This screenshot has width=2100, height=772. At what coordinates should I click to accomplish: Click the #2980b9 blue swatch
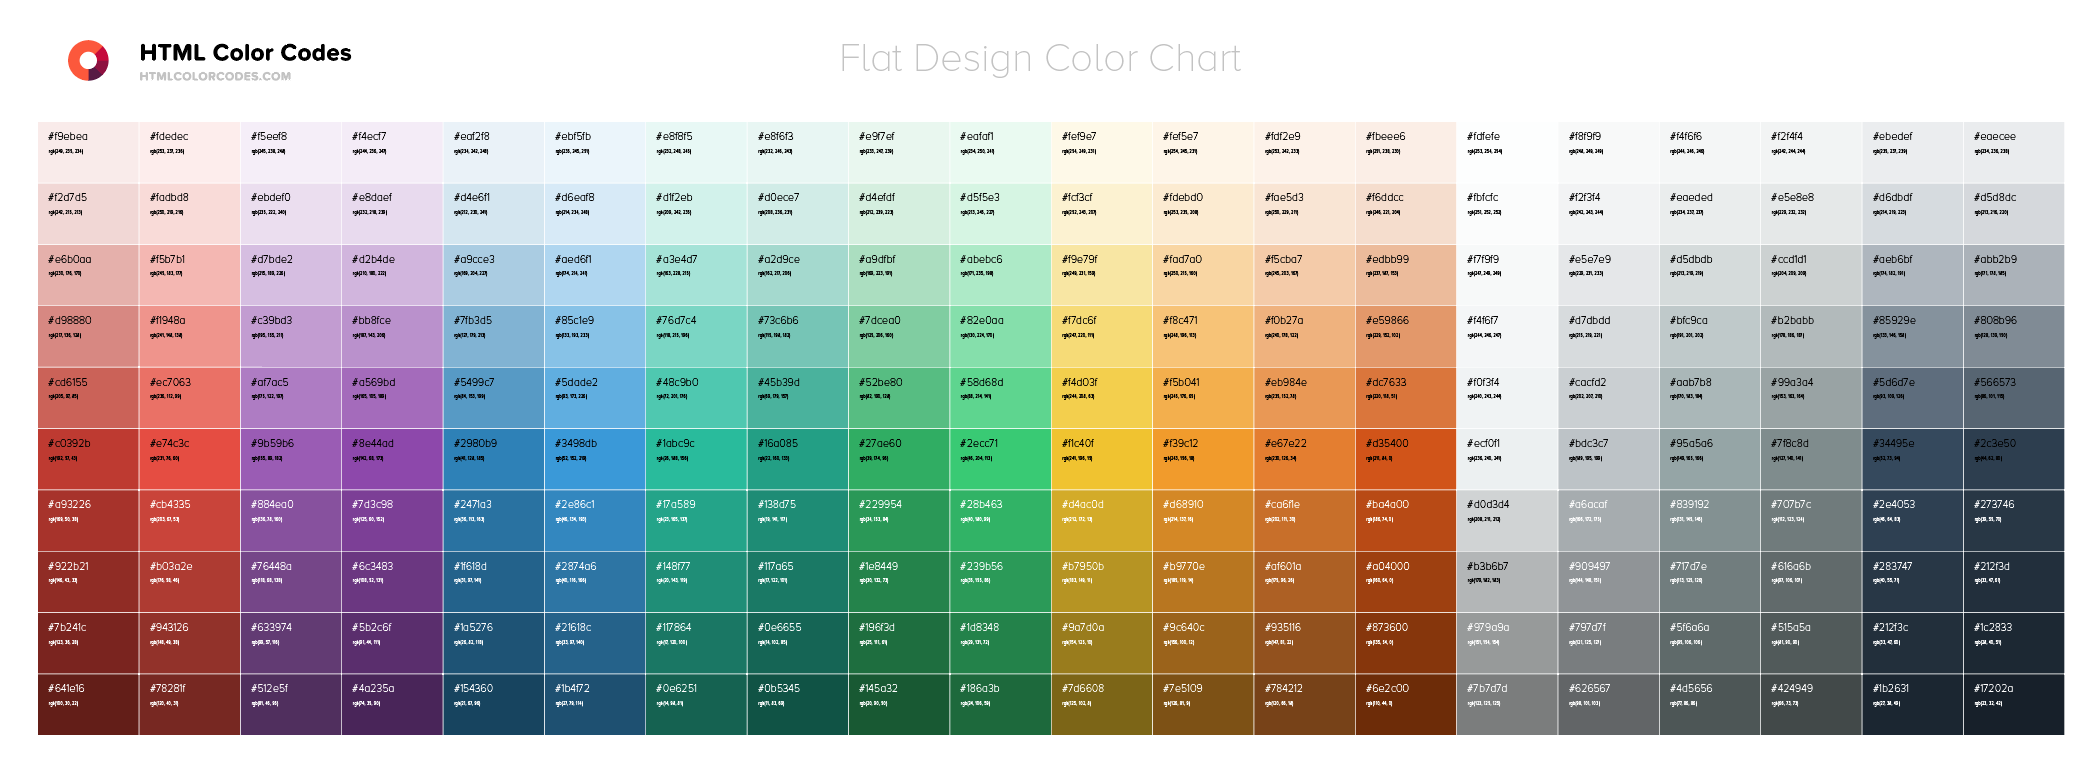[x=494, y=459]
